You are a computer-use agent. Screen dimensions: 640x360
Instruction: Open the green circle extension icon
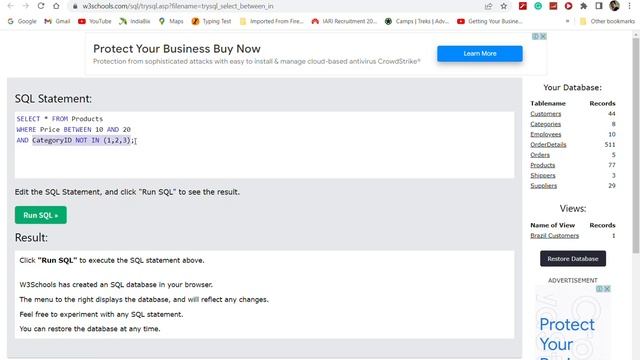(x=538, y=6)
